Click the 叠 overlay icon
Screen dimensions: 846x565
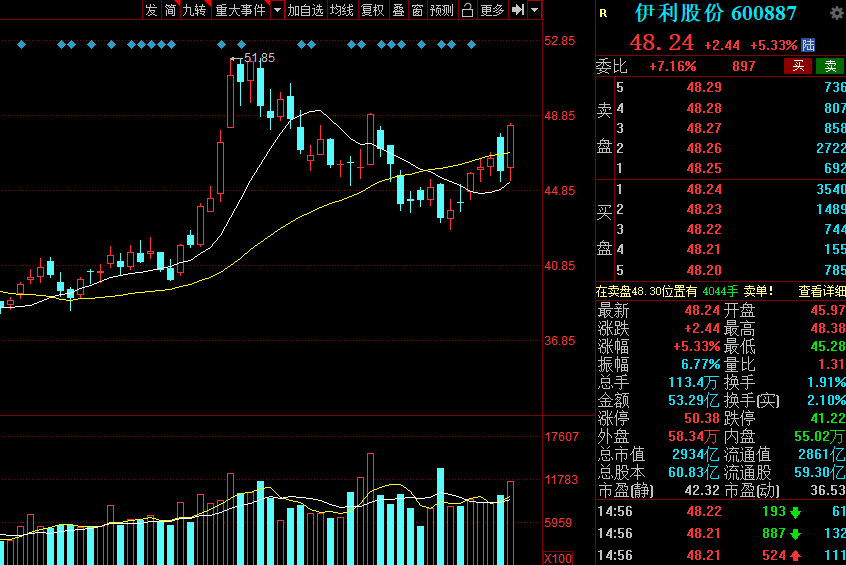398,10
